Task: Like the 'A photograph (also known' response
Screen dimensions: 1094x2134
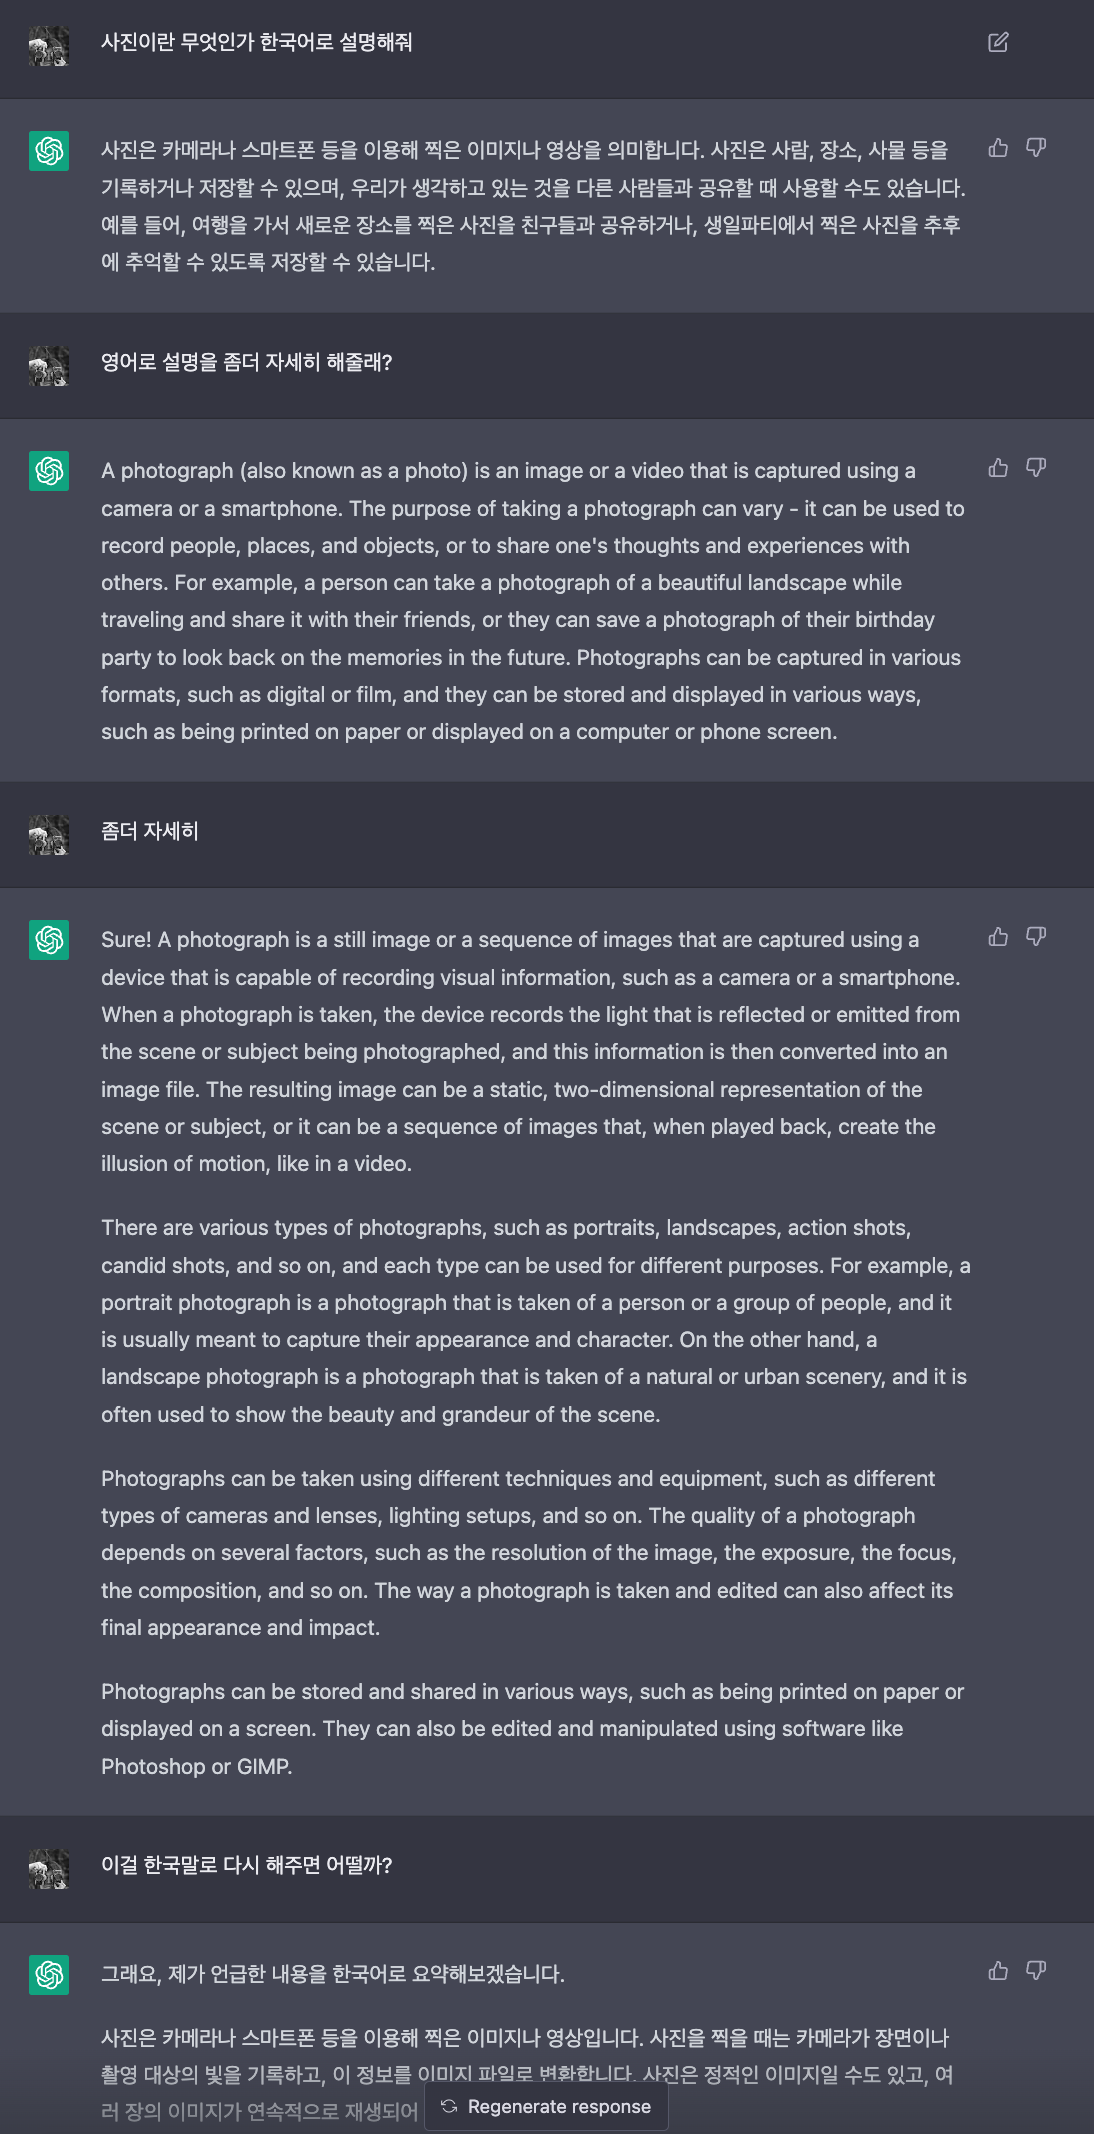Action: [x=998, y=468]
